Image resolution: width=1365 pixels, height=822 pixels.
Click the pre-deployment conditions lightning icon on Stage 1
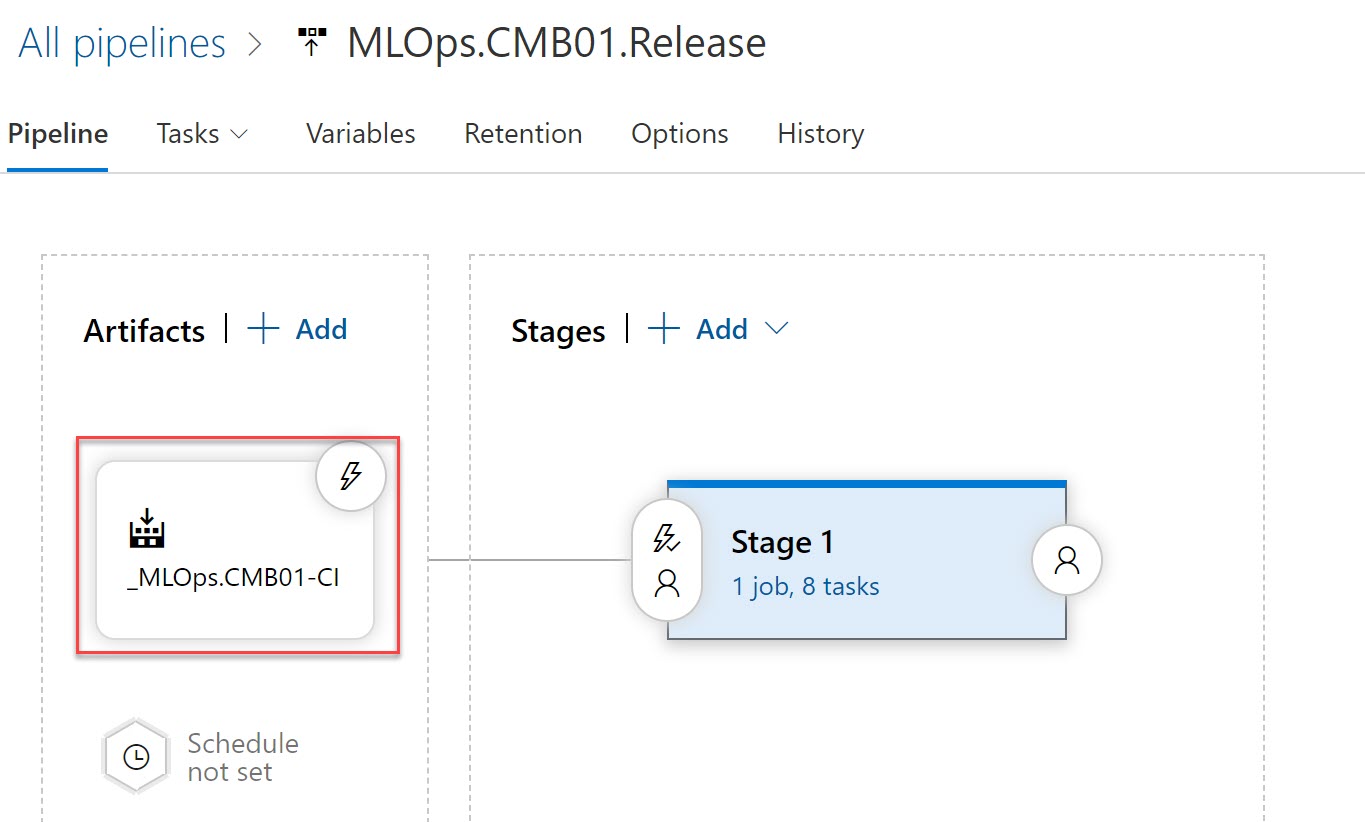(665, 538)
